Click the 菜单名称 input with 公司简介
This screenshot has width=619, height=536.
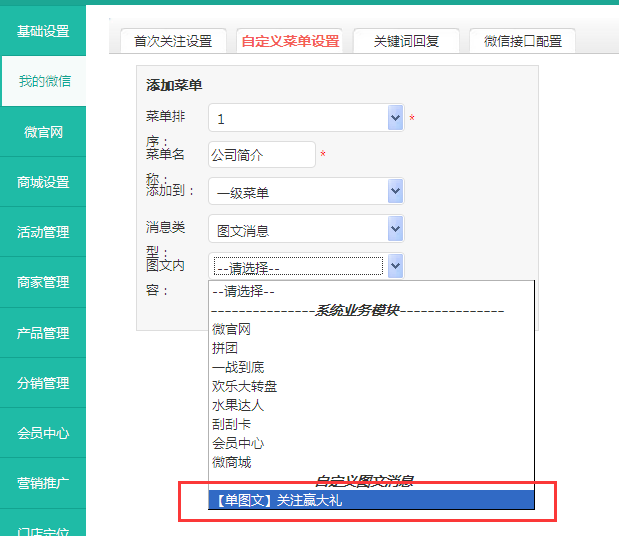click(x=262, y=155)
